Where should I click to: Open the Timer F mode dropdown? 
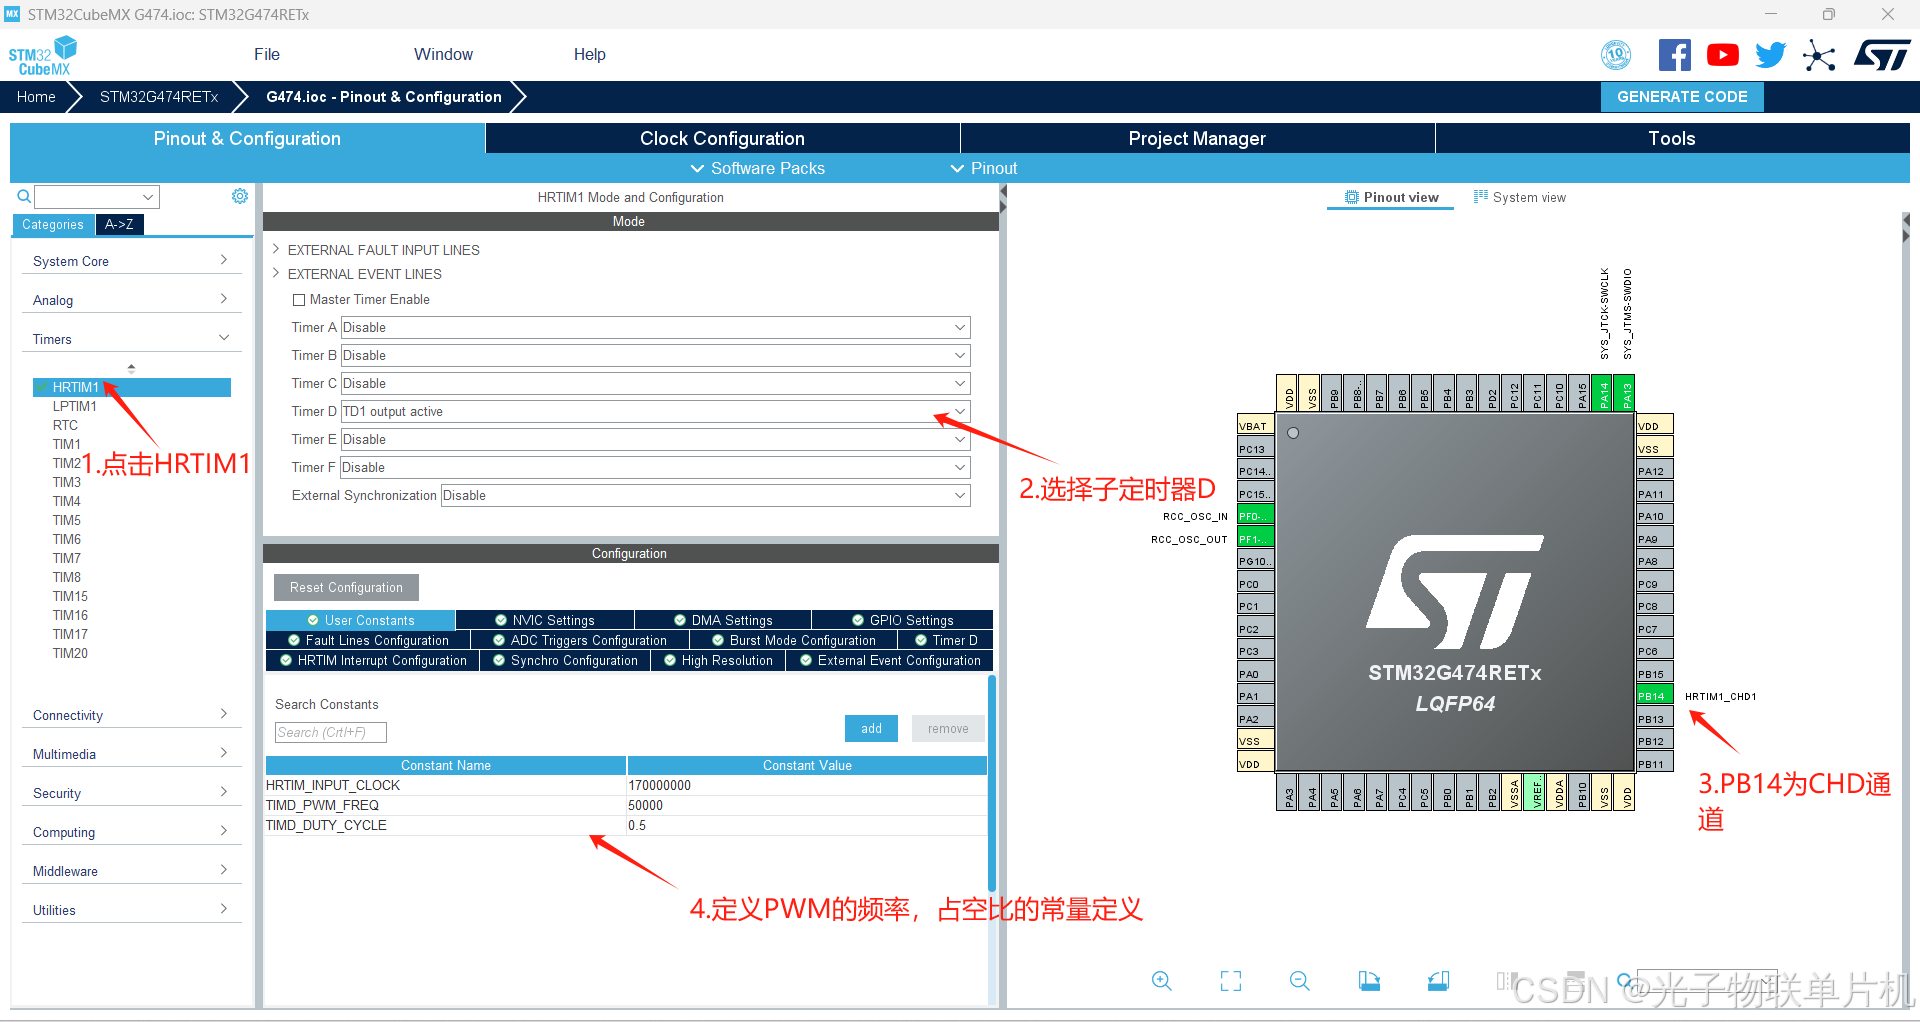pyautogui.click(x=655, y=467)
